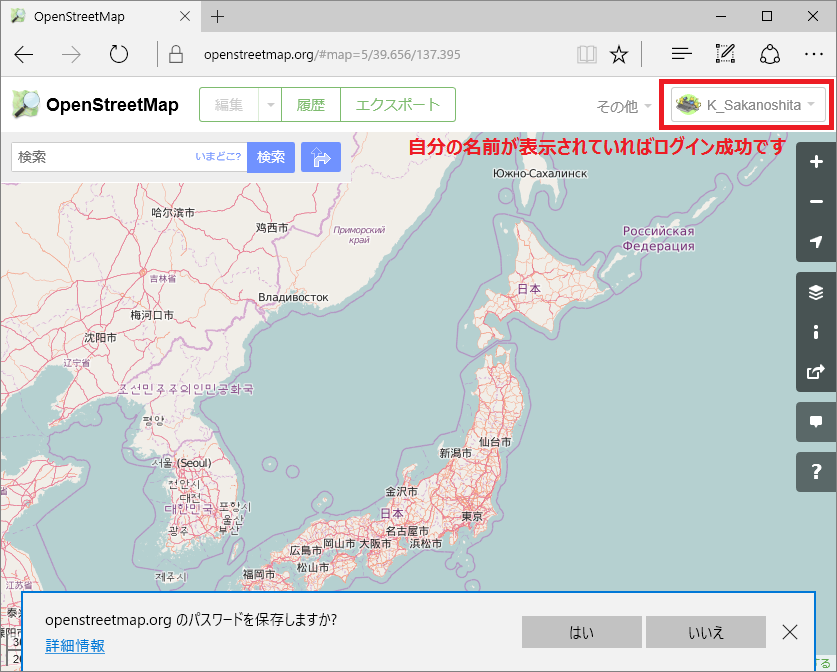Click the OpenStreetMap title text
Screen dimensions: 837x672
pos(112,105)
